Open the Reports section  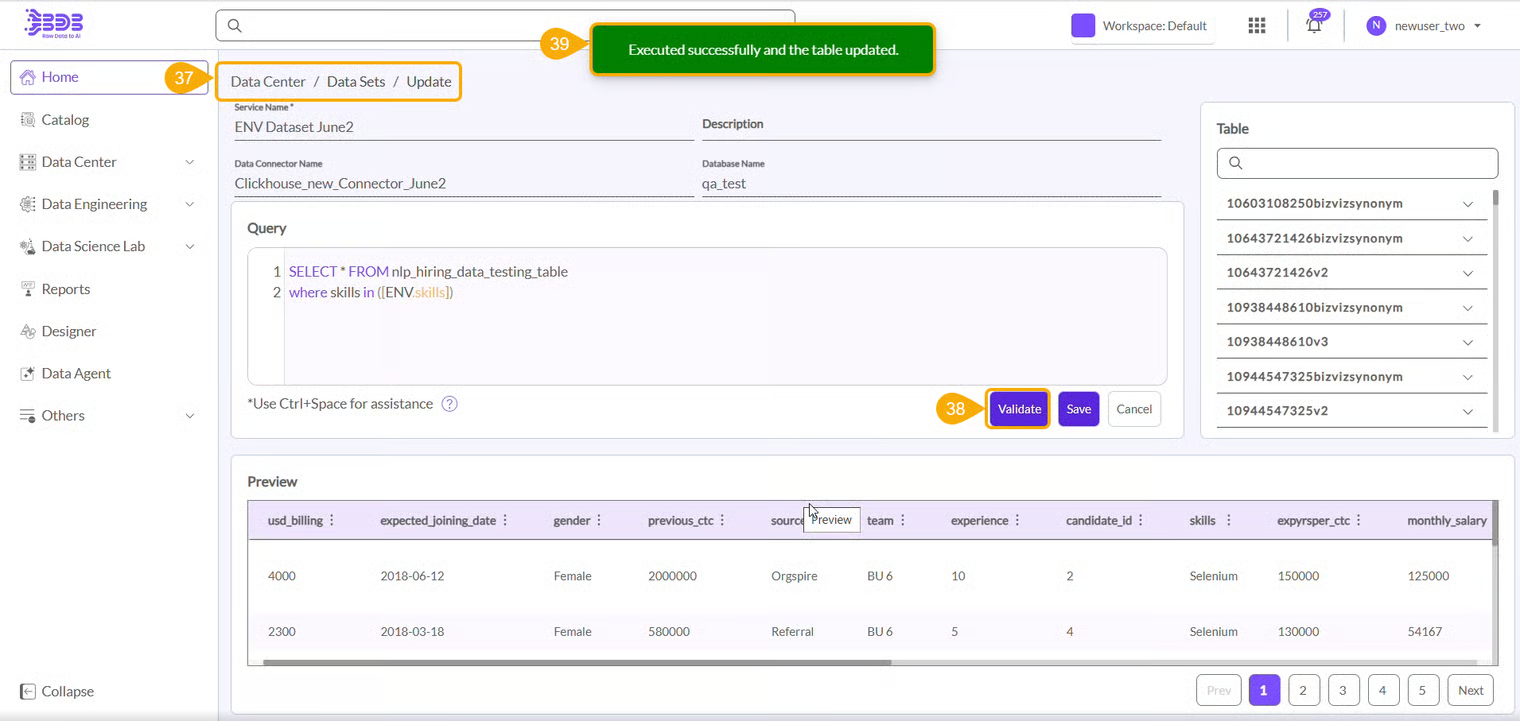[x=65, y=289]
